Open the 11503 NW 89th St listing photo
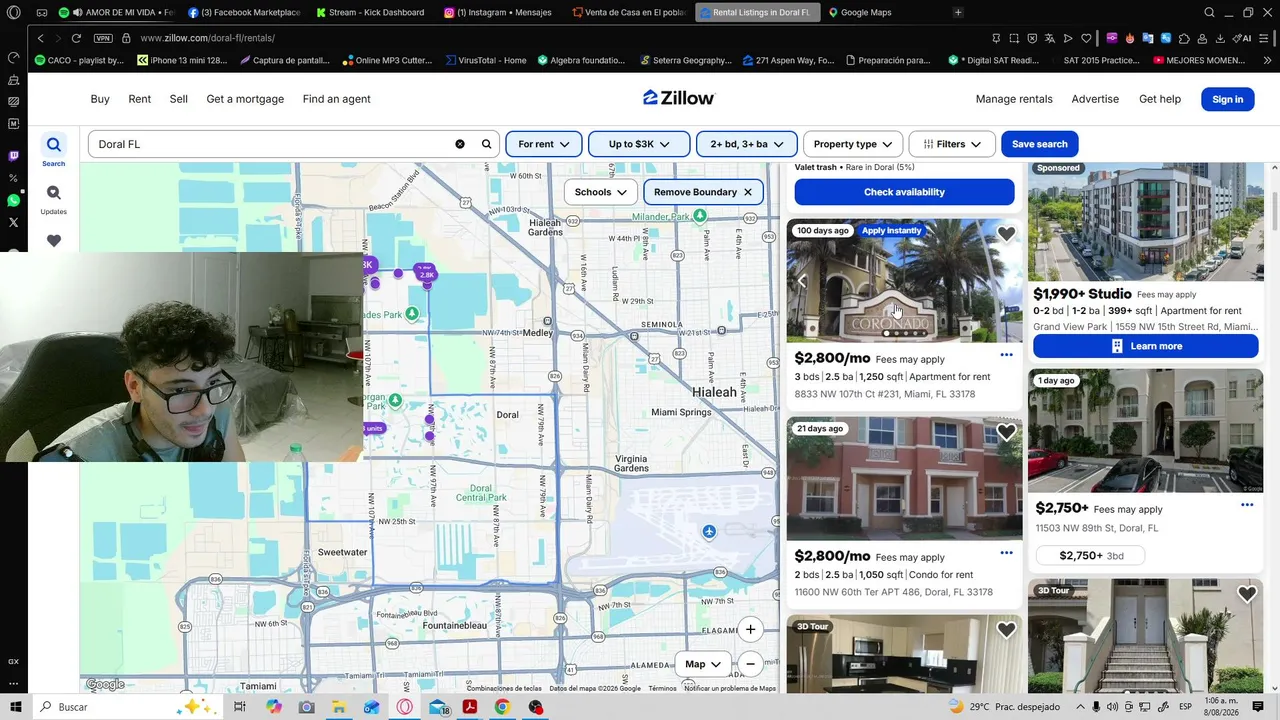1280x720 pixels. tap(1146, 431)
